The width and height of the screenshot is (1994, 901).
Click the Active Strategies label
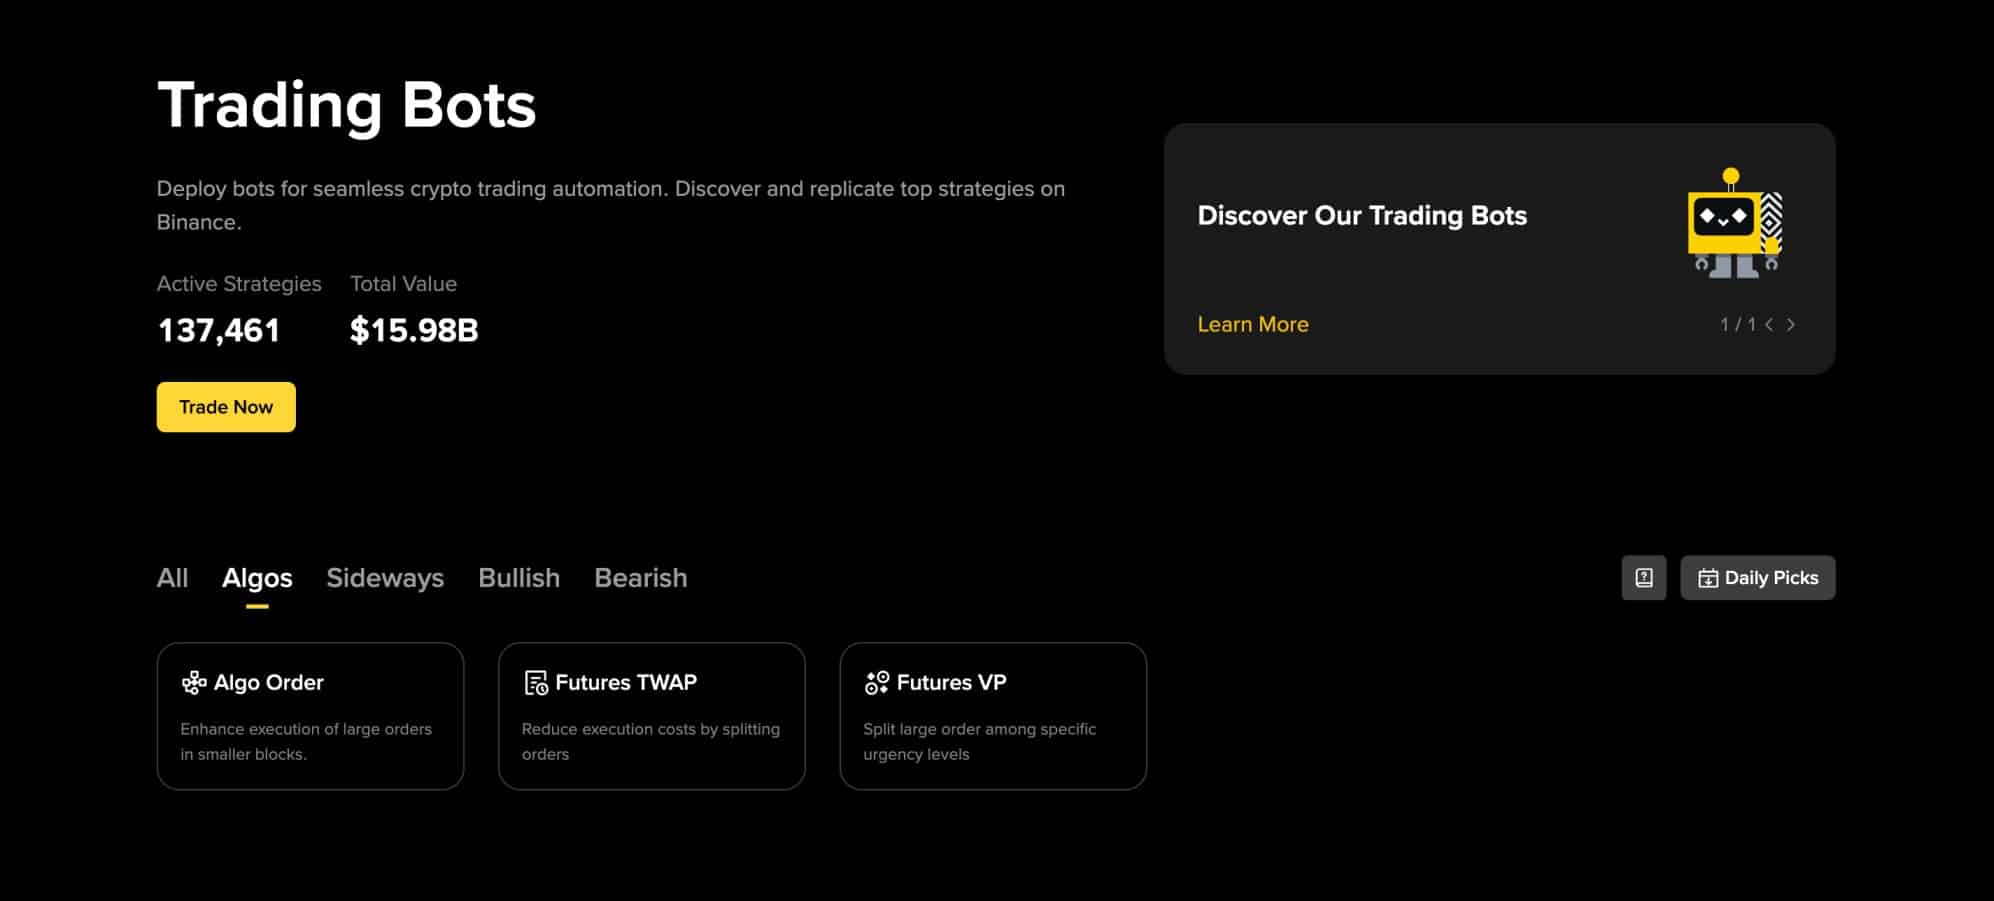pyautogui.click(x=239, y=284)
